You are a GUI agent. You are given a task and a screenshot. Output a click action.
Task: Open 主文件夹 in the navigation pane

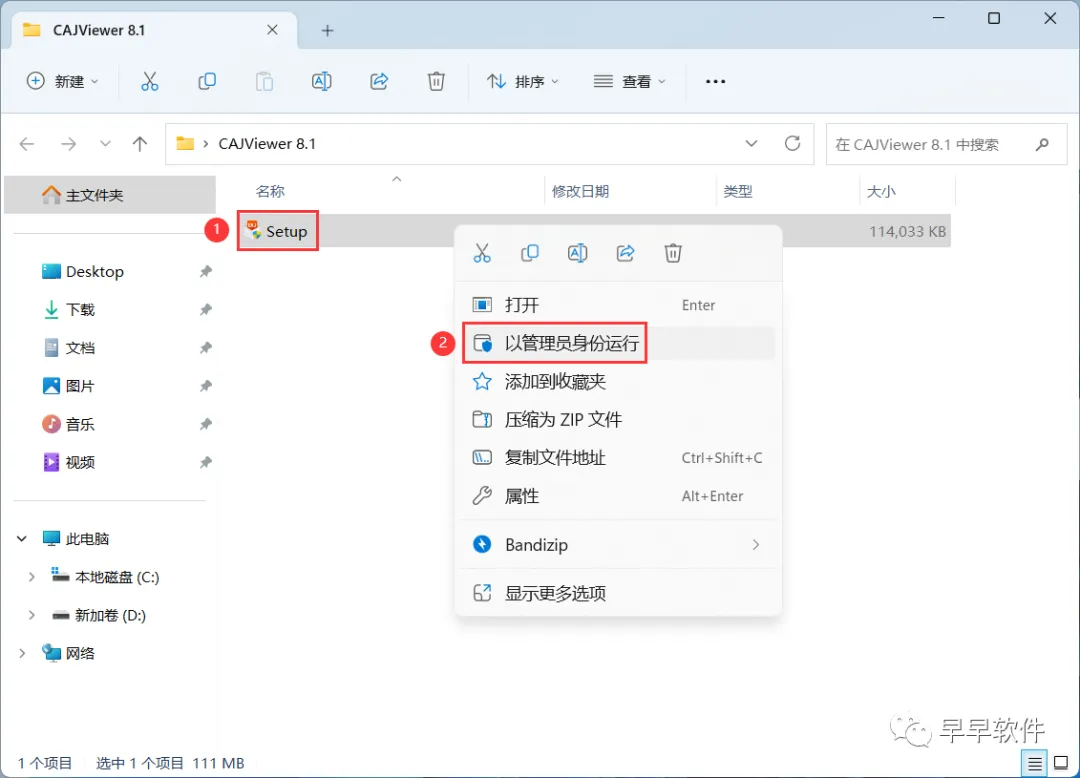point(110,195)
